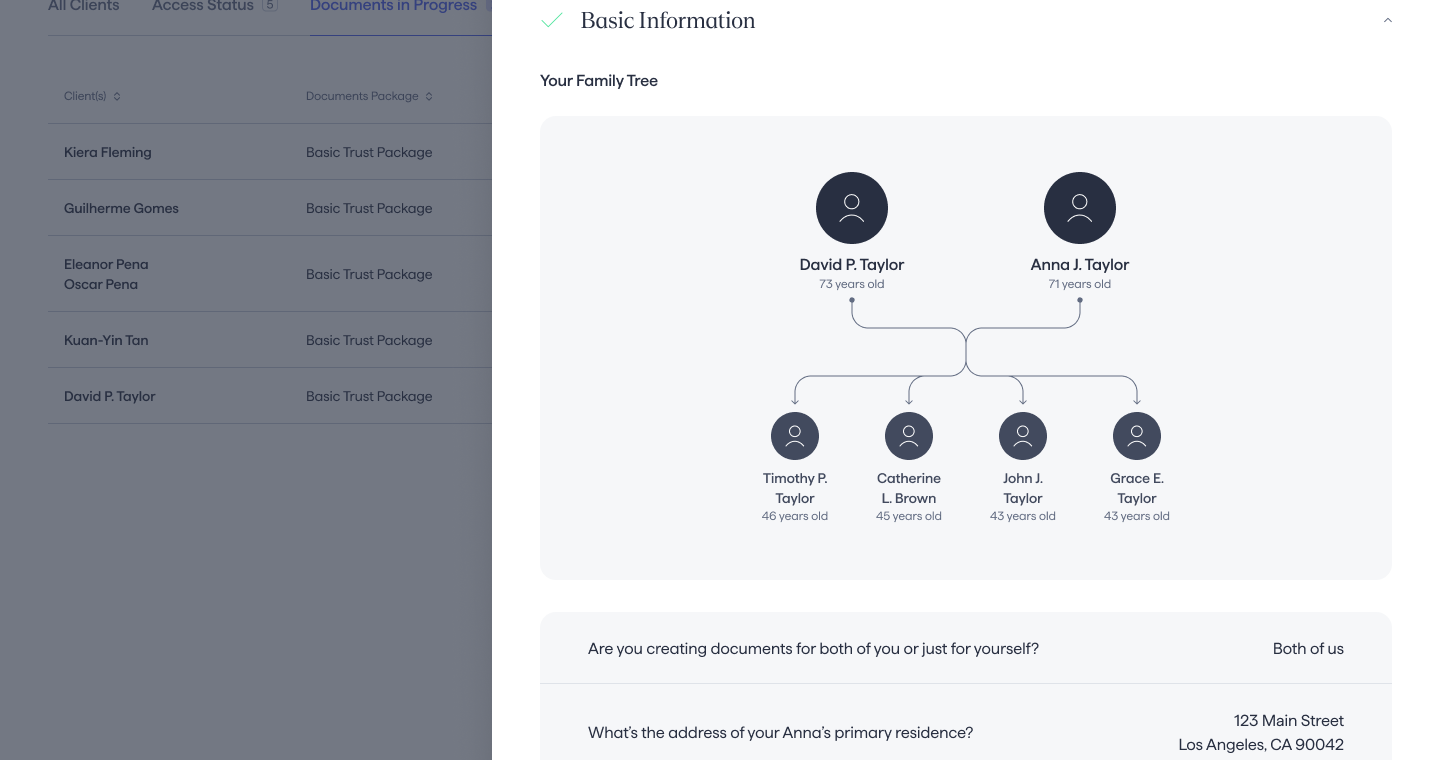Select Timothy P. Taylor's avatar icon
Image resolution: width=1440 pixels, height=760 pixels.
(x=795, y=436)
